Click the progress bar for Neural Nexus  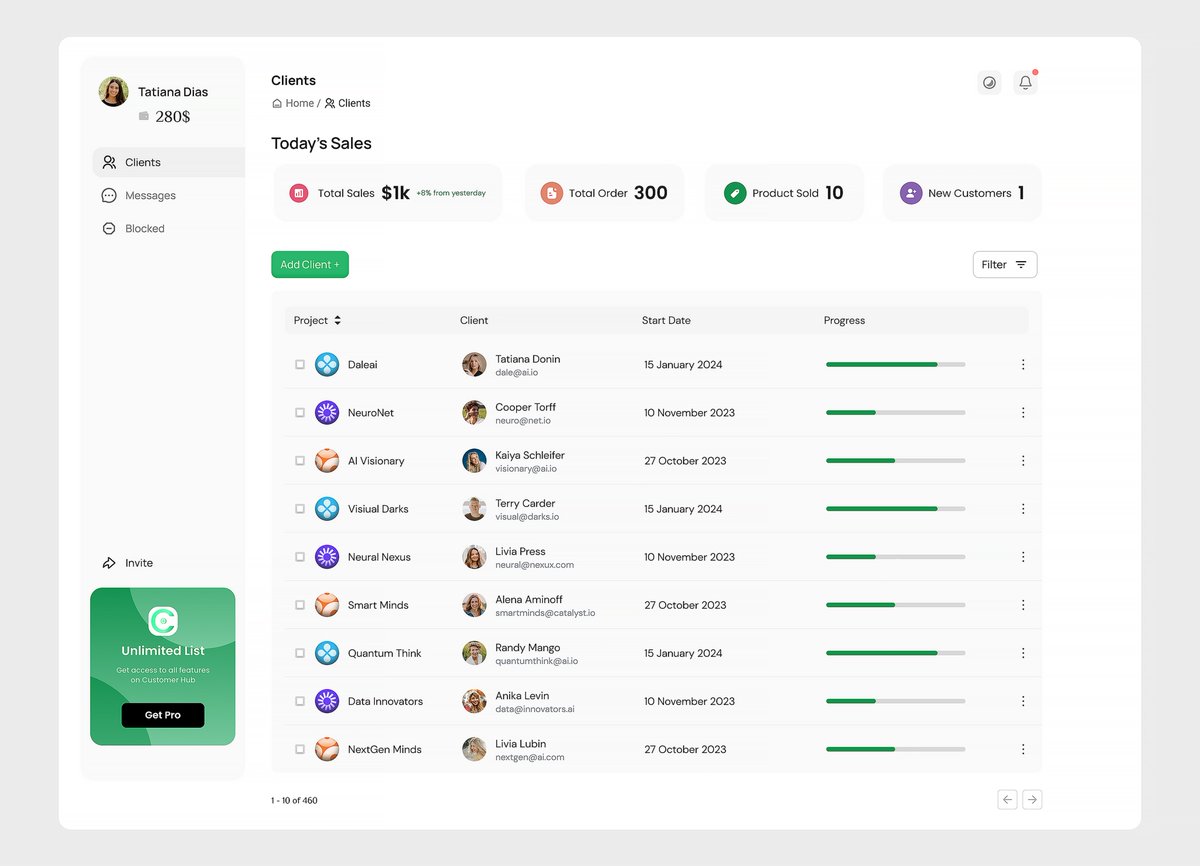point(894,557)
